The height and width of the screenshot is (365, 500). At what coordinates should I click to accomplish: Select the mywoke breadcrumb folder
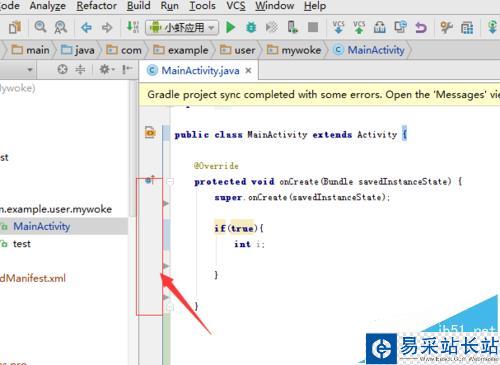[294, 50]
